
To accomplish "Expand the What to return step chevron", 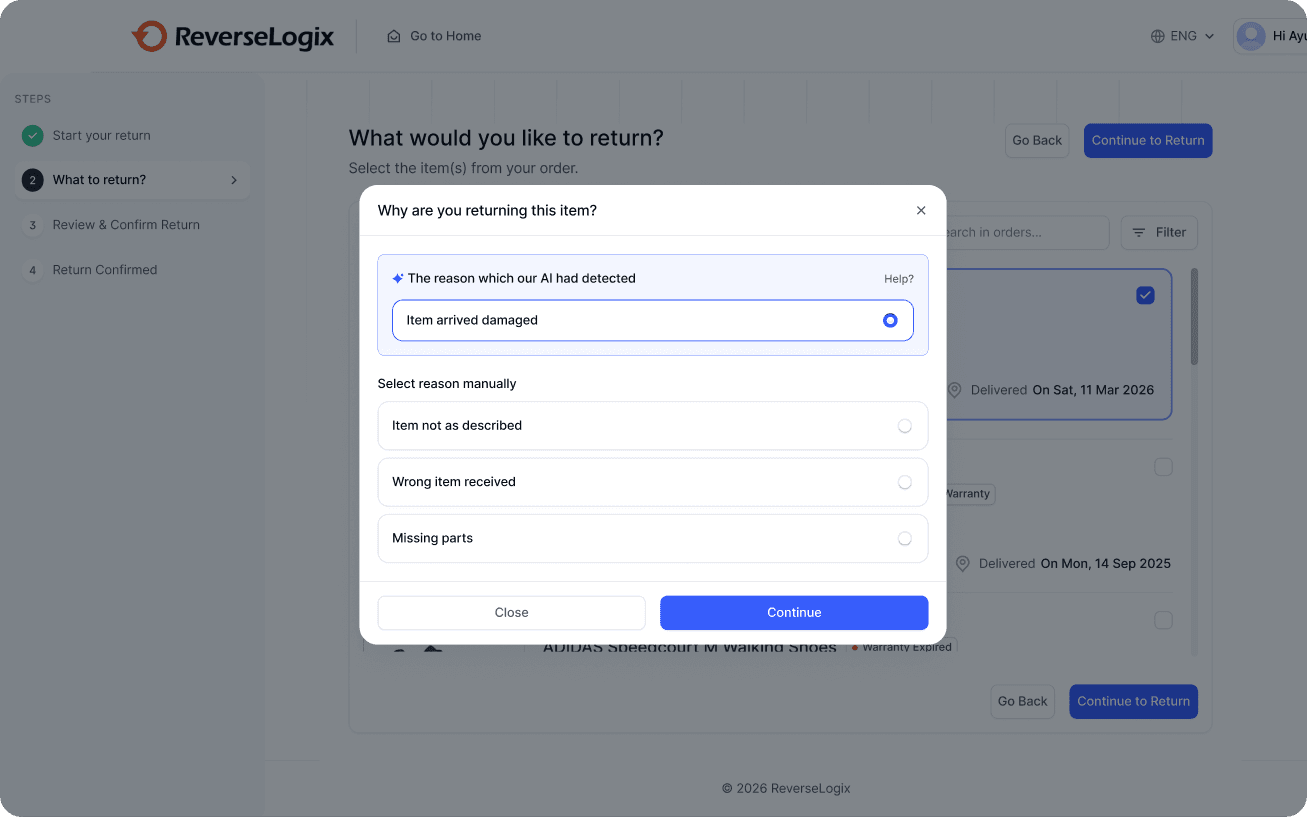I will pos(234,180).
